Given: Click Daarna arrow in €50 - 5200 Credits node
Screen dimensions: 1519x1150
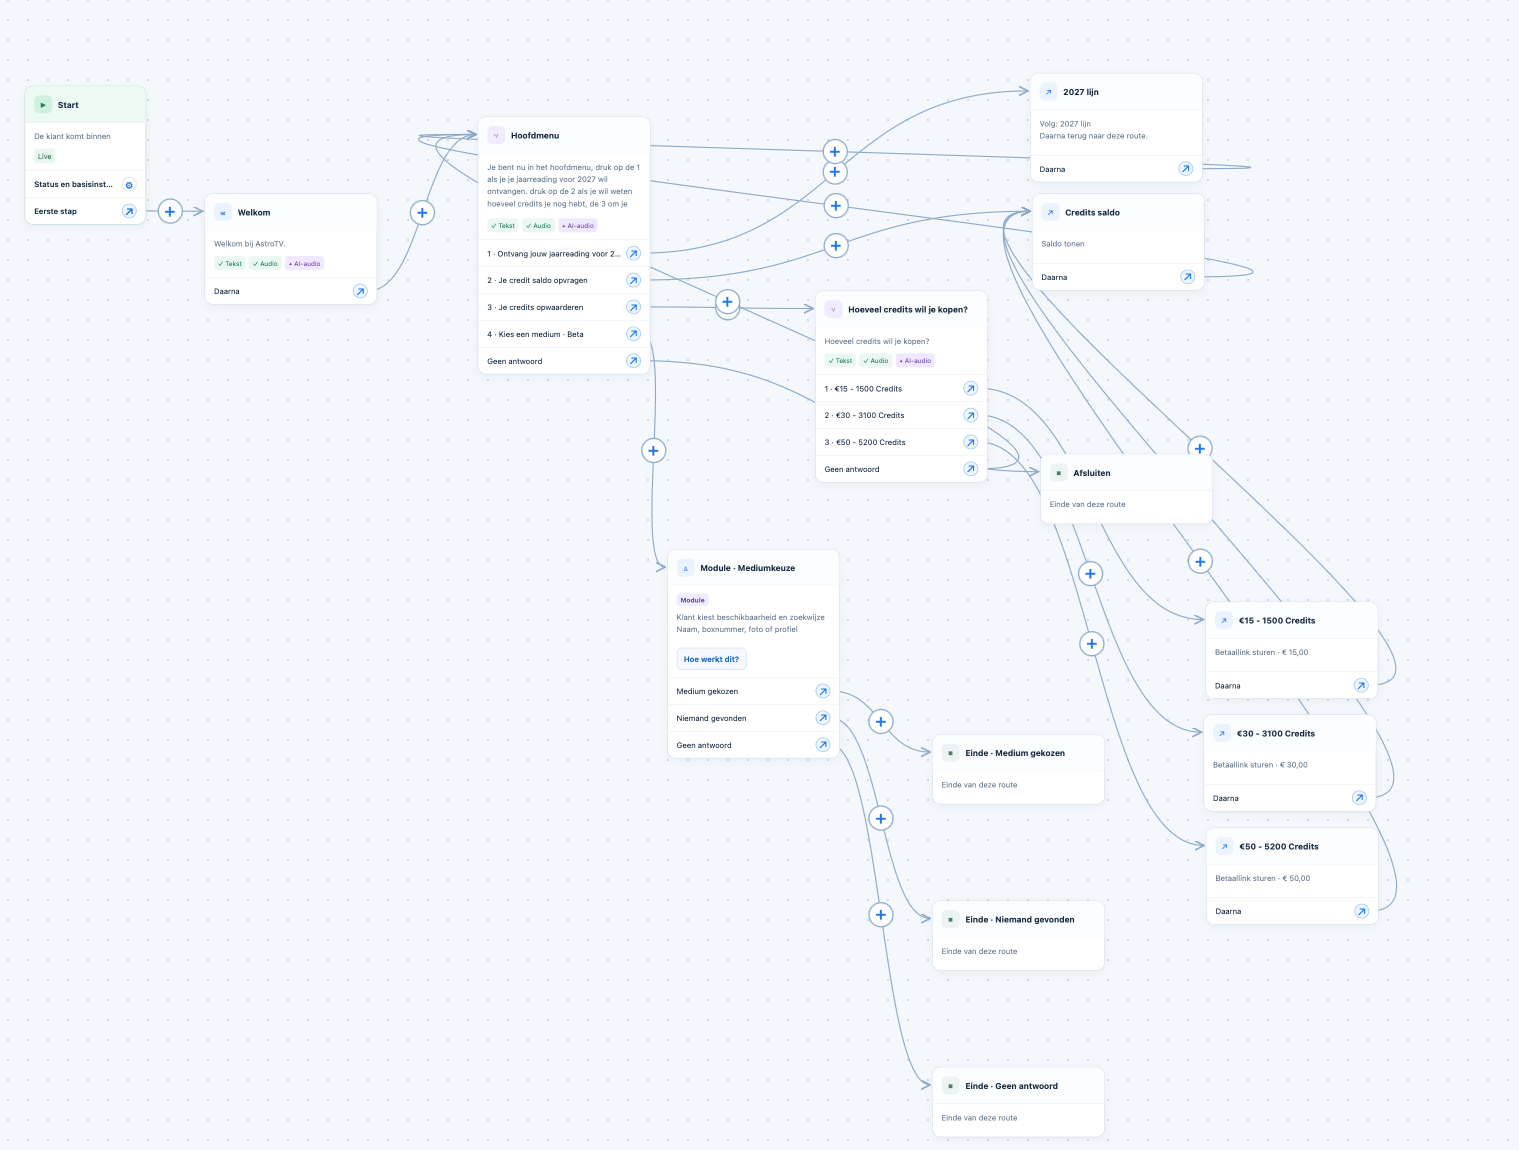Looking at the screenshot, I should [1361, 911].
